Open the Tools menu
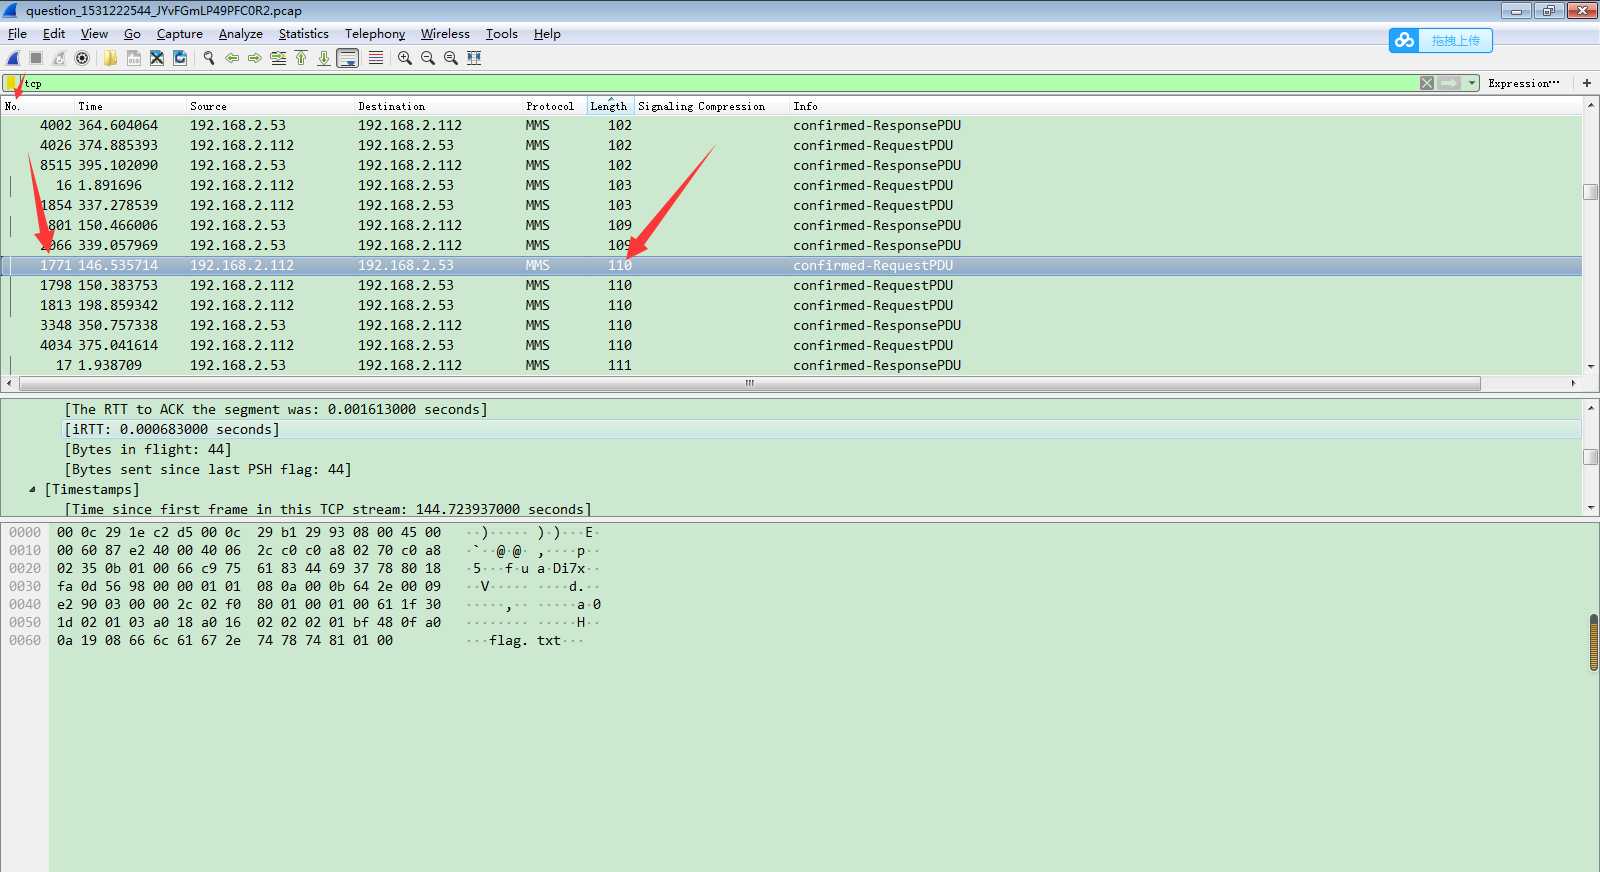The width and height of the screenshot is (1600, 872). click(x=502, y=33)
